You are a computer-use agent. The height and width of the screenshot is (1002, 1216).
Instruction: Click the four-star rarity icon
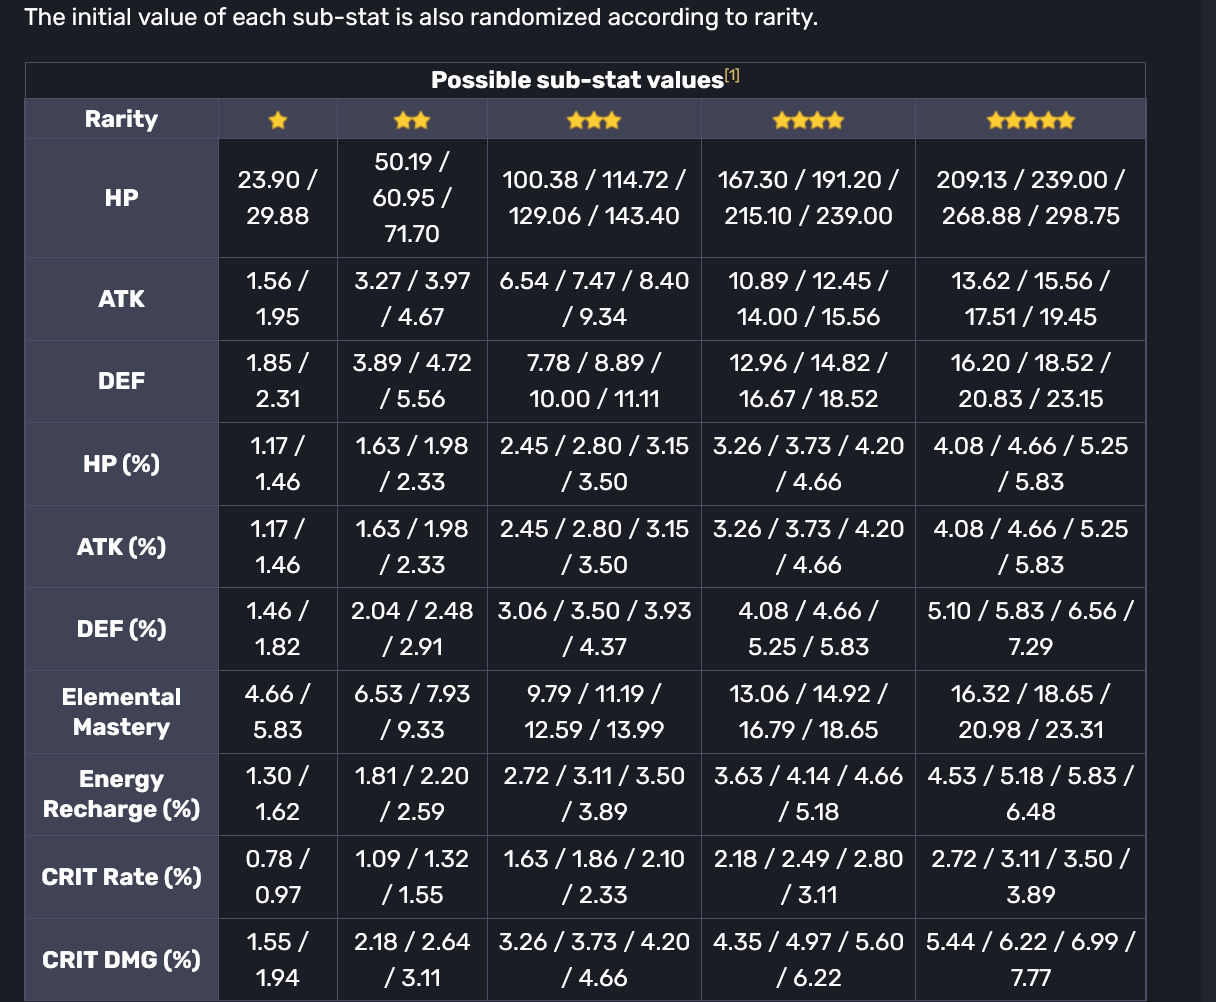click(x=808, y=121)
